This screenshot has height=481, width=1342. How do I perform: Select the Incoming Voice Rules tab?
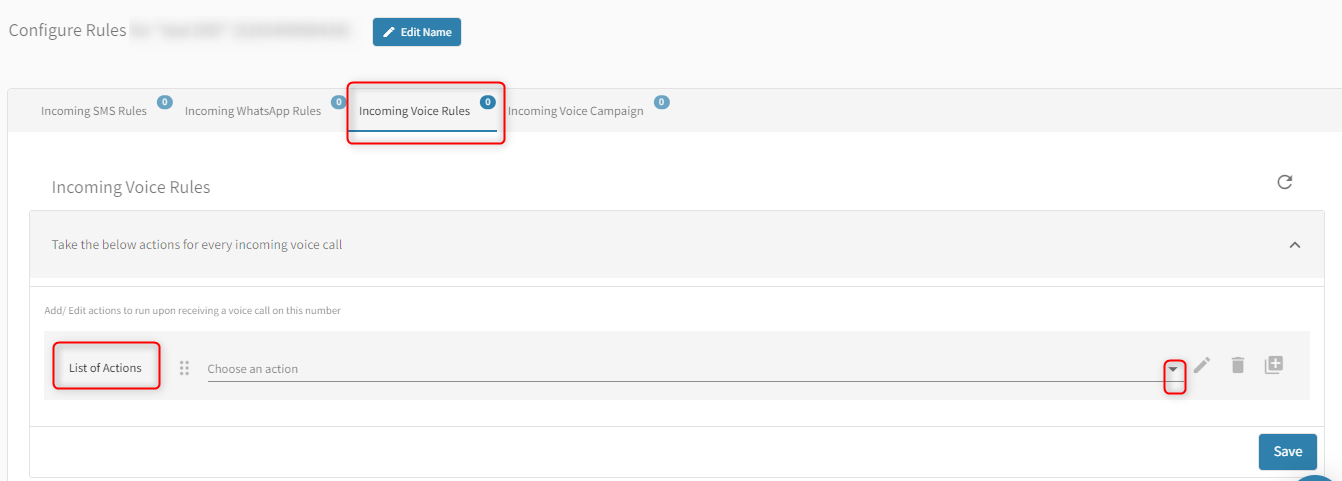(x=414, y=111)
